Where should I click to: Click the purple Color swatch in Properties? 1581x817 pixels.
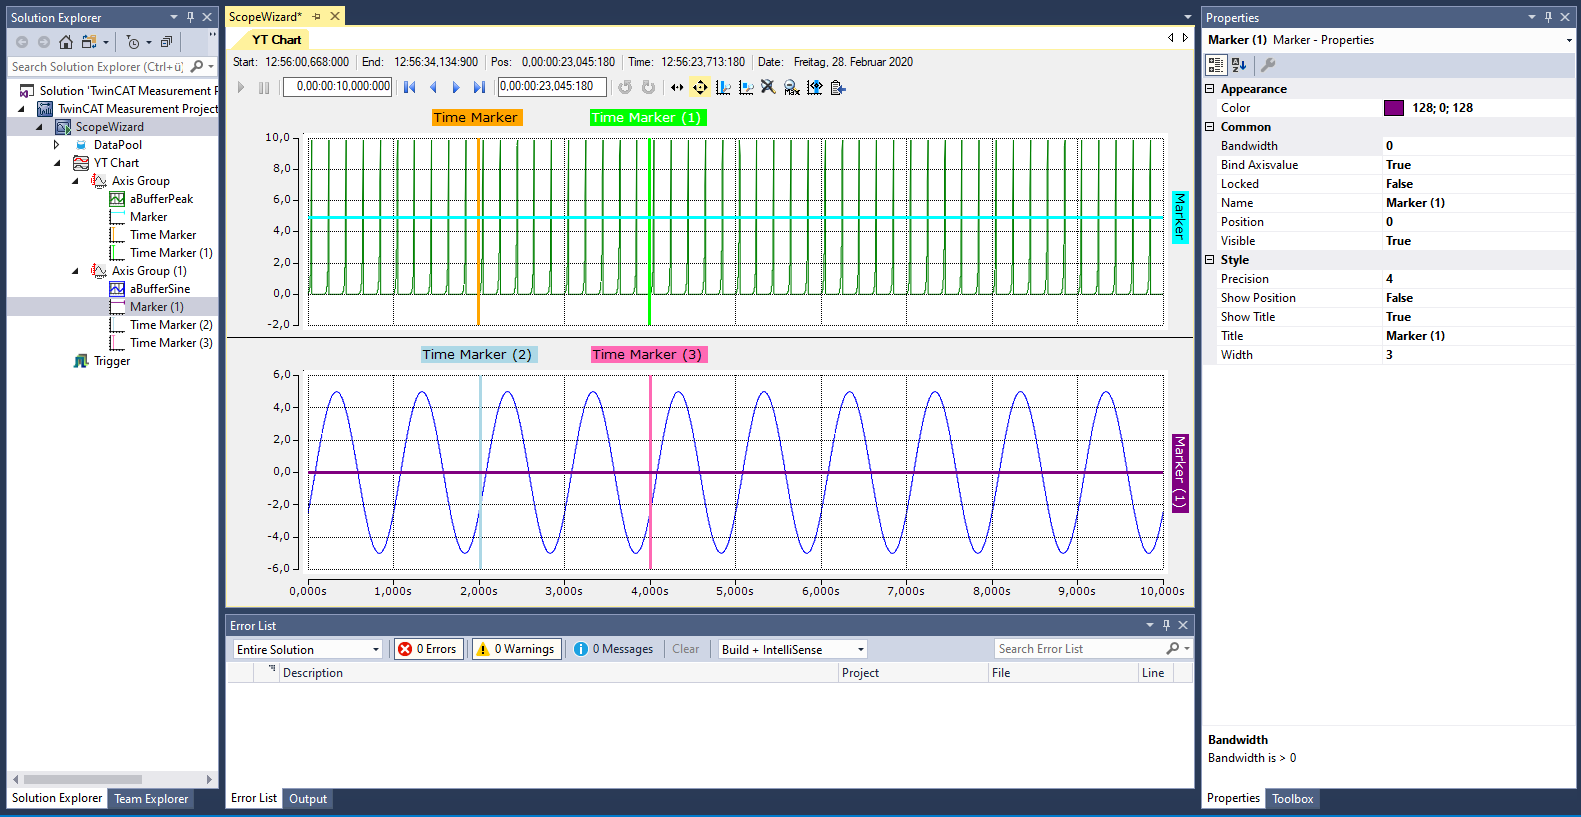[x=1394, y=108]
